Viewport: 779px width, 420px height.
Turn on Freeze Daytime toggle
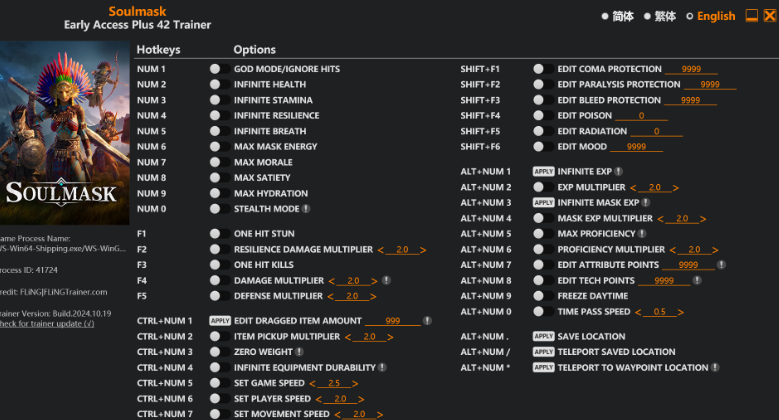pos(539,296)
